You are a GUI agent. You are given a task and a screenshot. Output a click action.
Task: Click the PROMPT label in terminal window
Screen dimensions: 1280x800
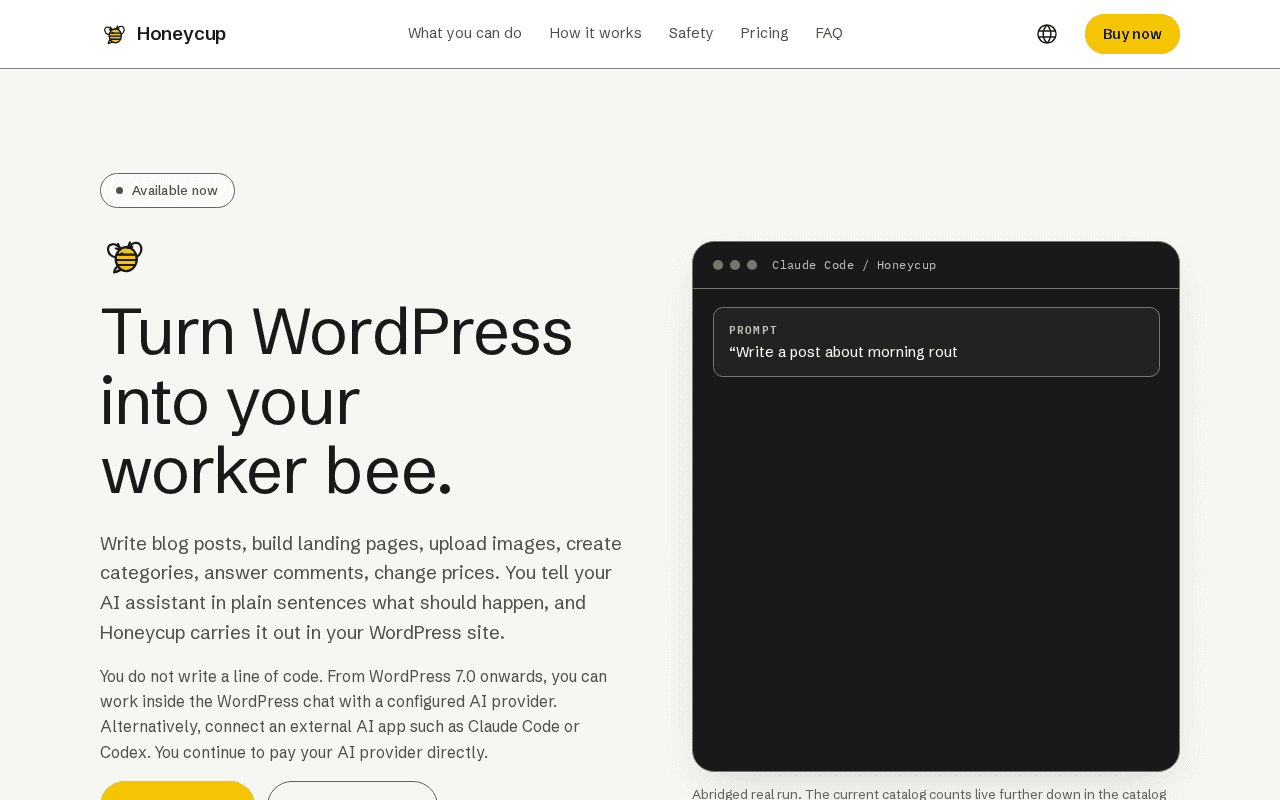753,330
